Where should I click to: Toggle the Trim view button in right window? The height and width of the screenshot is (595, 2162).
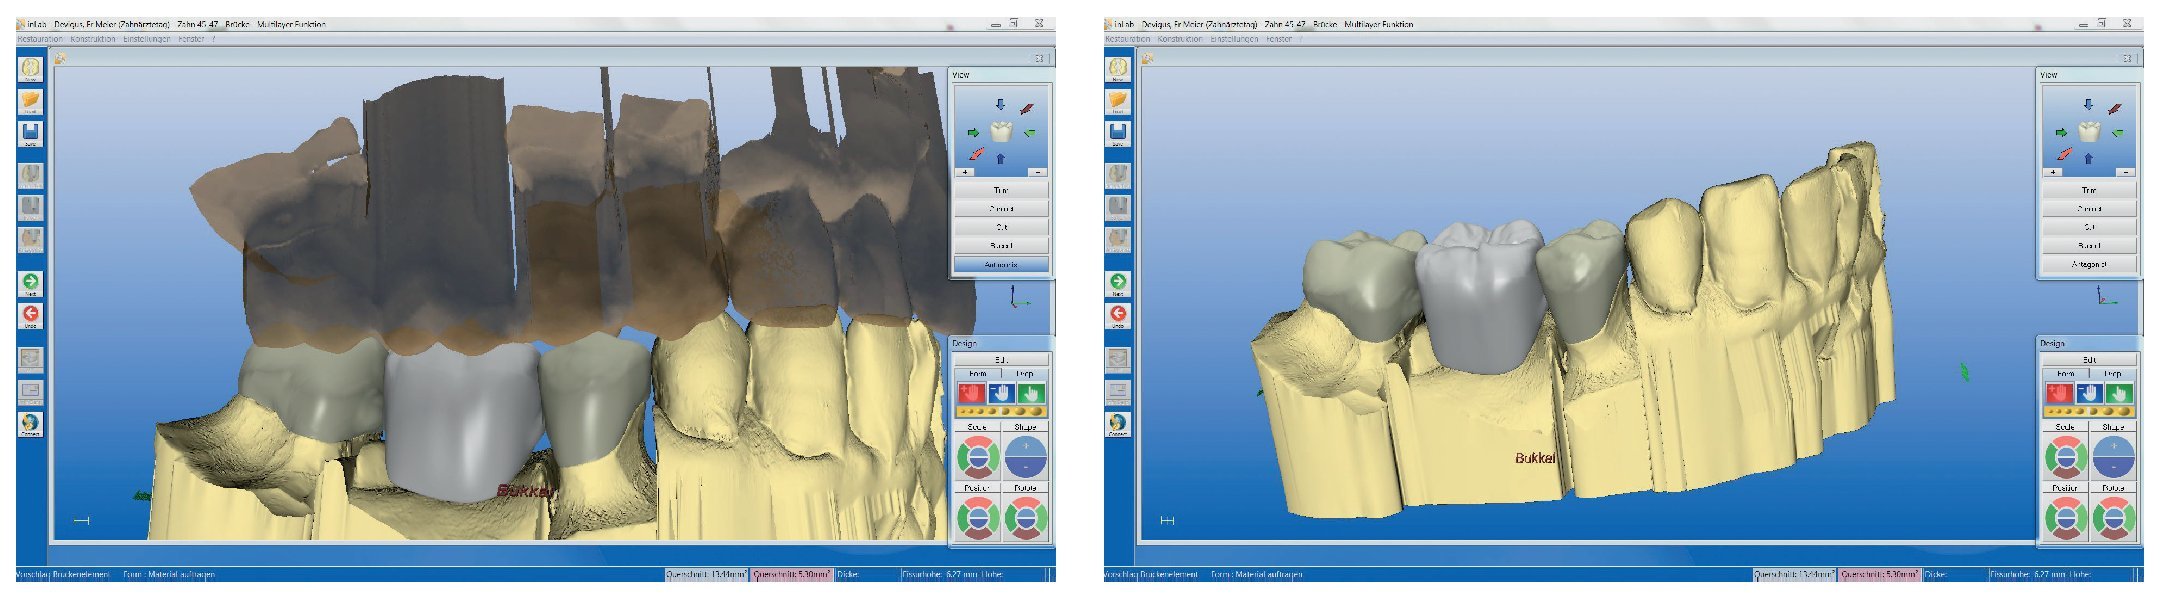[2089, 190]
